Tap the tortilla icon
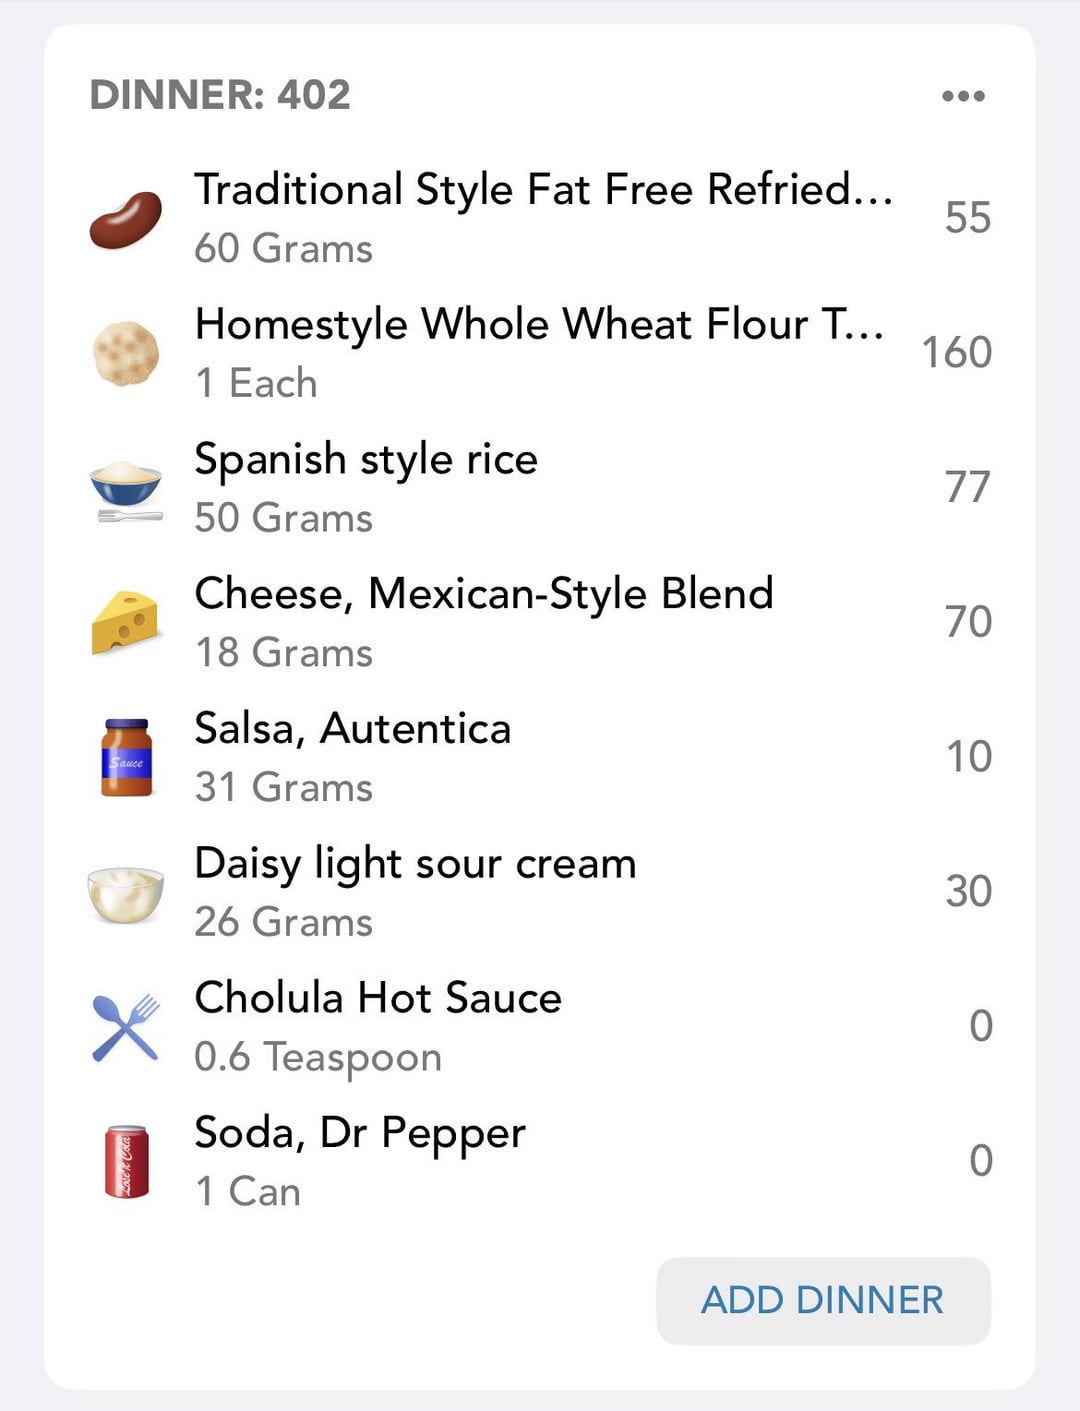The image size is (1080, 1411). pos(125,353)
